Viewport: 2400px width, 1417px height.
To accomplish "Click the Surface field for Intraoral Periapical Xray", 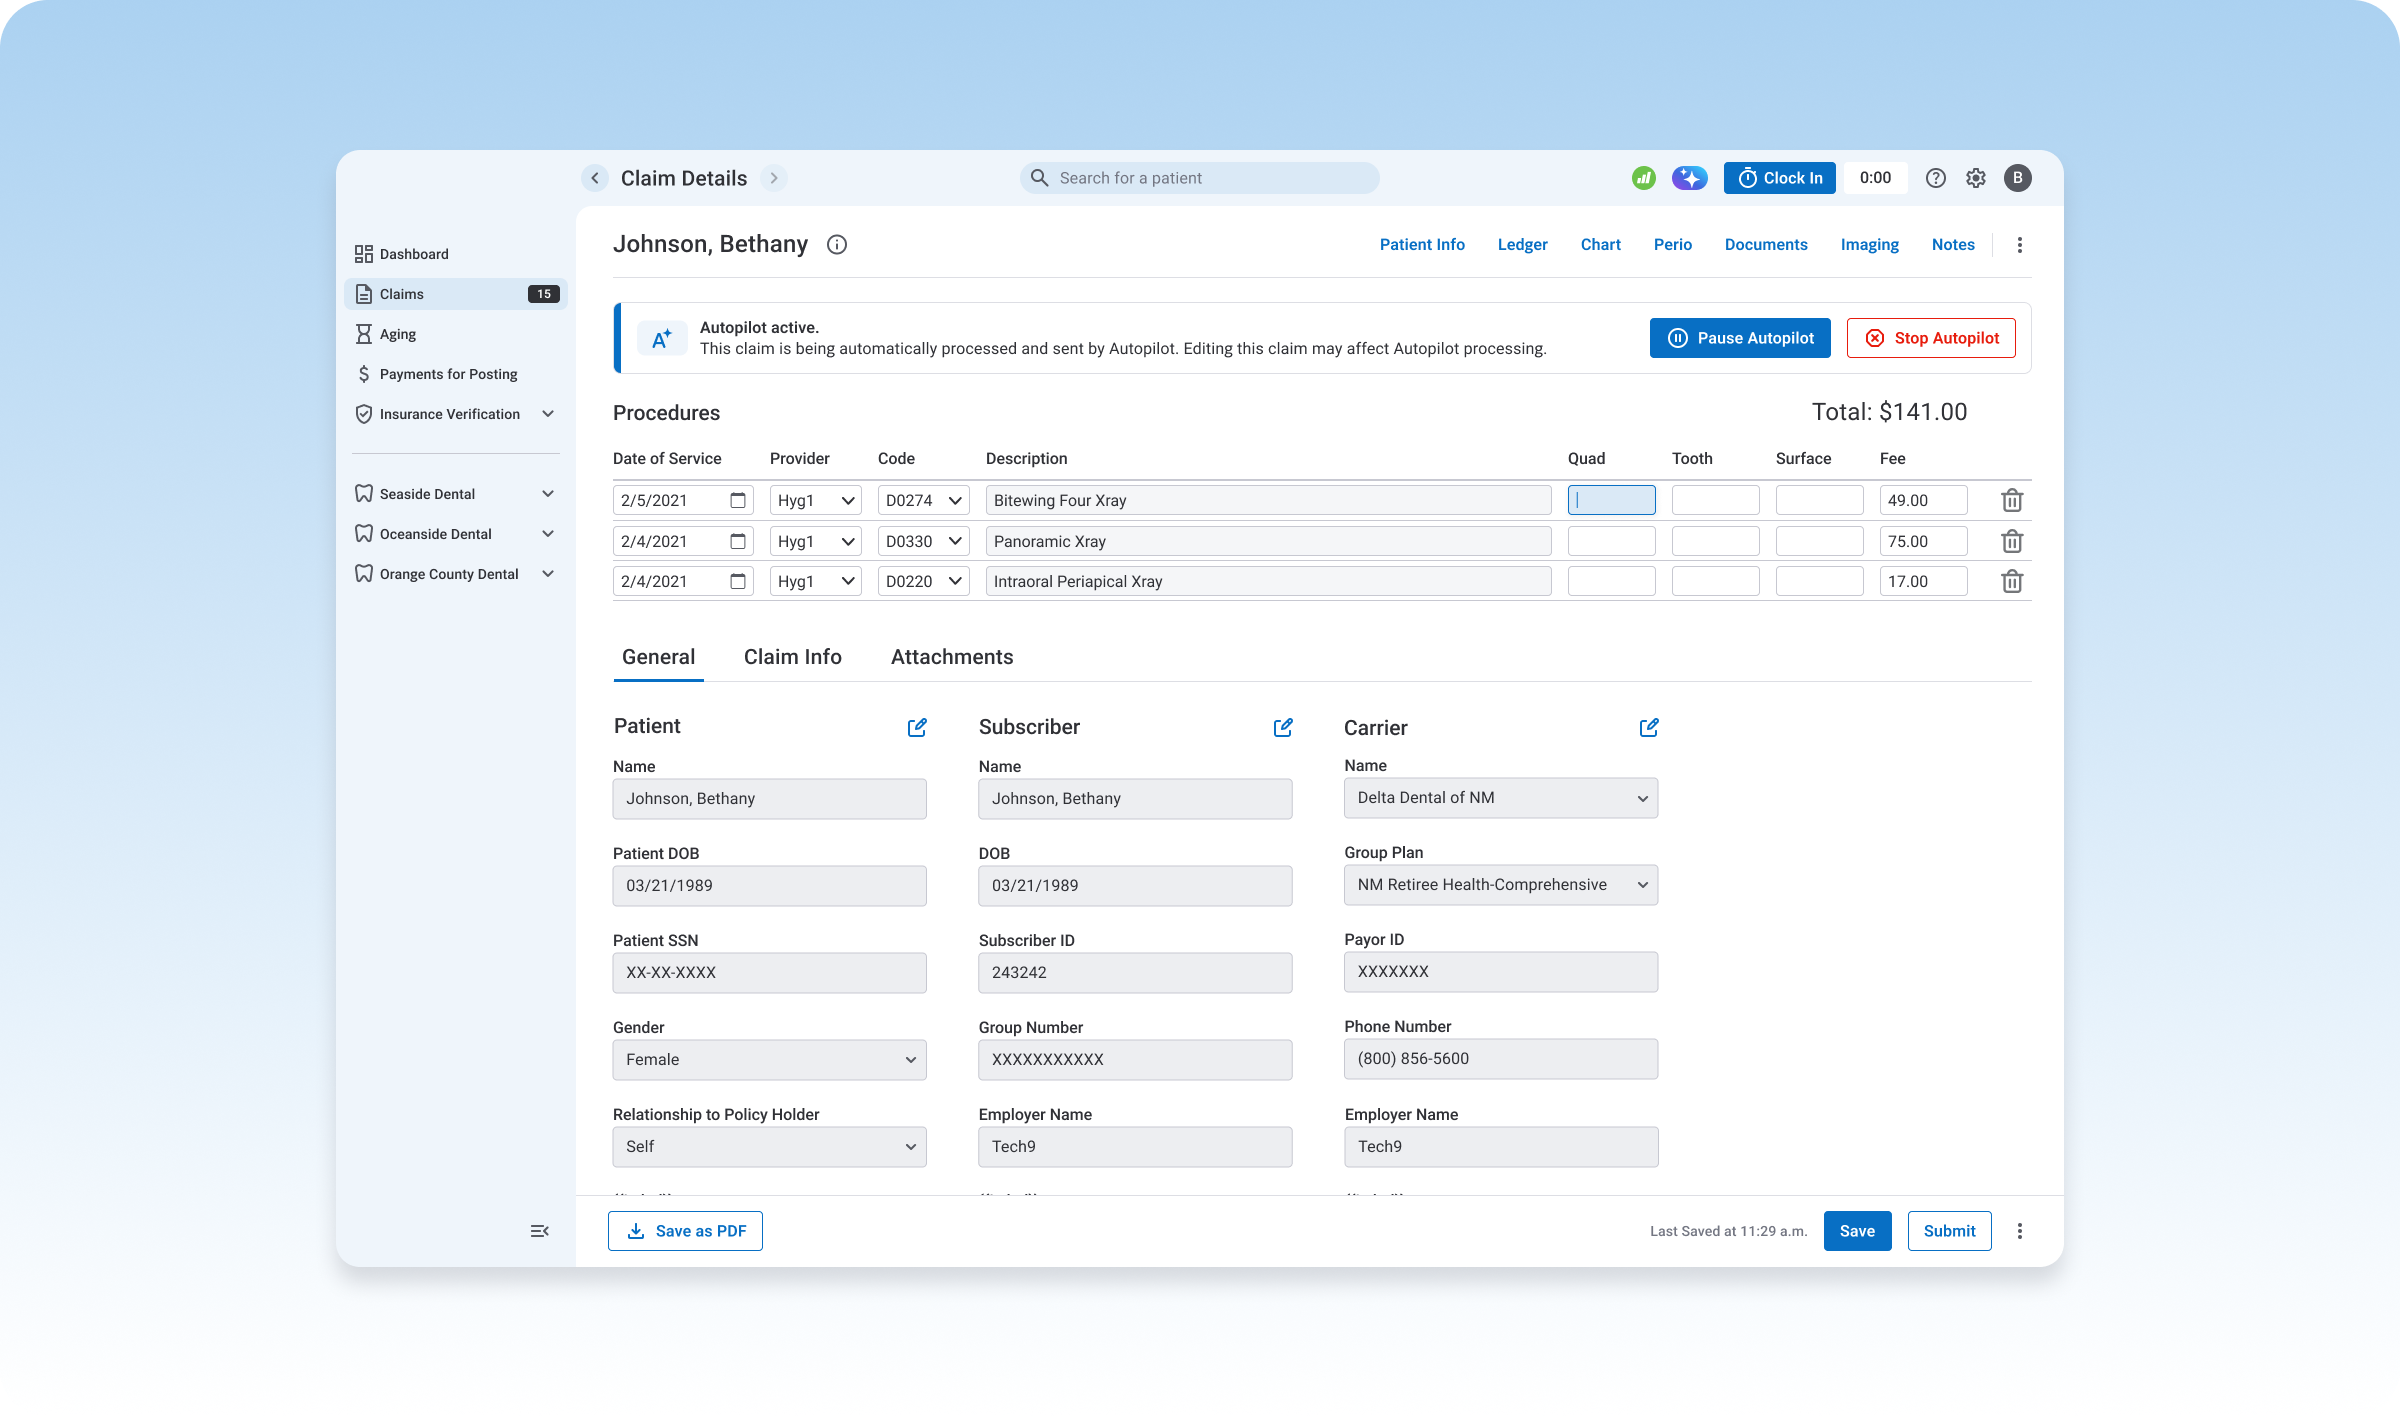I will pyautogui.click(x=1819, y=581).
